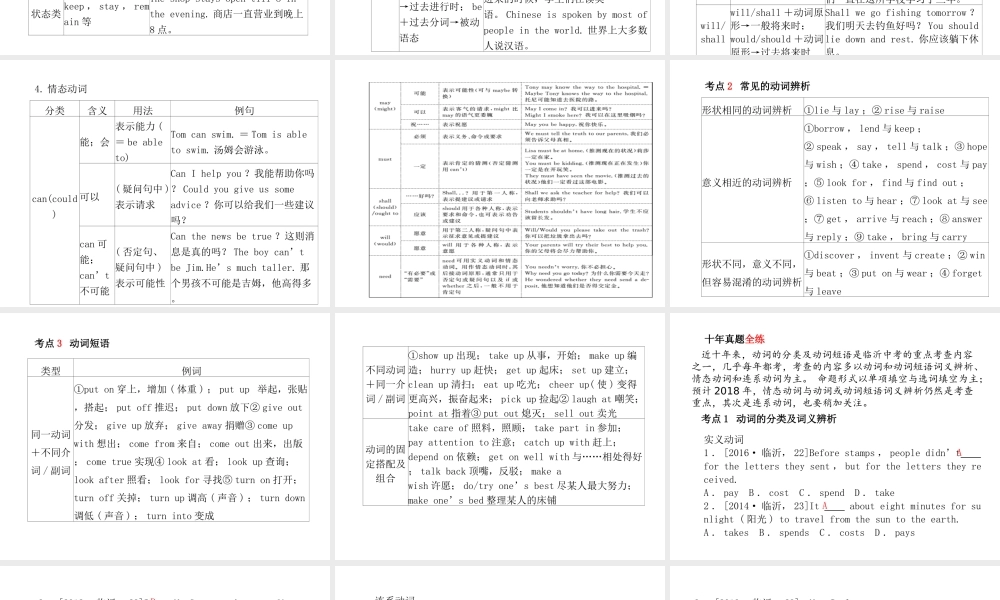The height and width of the screenshot is (600, 1000).
Task: Click the Can the news be true example
Action: [244, 267]
